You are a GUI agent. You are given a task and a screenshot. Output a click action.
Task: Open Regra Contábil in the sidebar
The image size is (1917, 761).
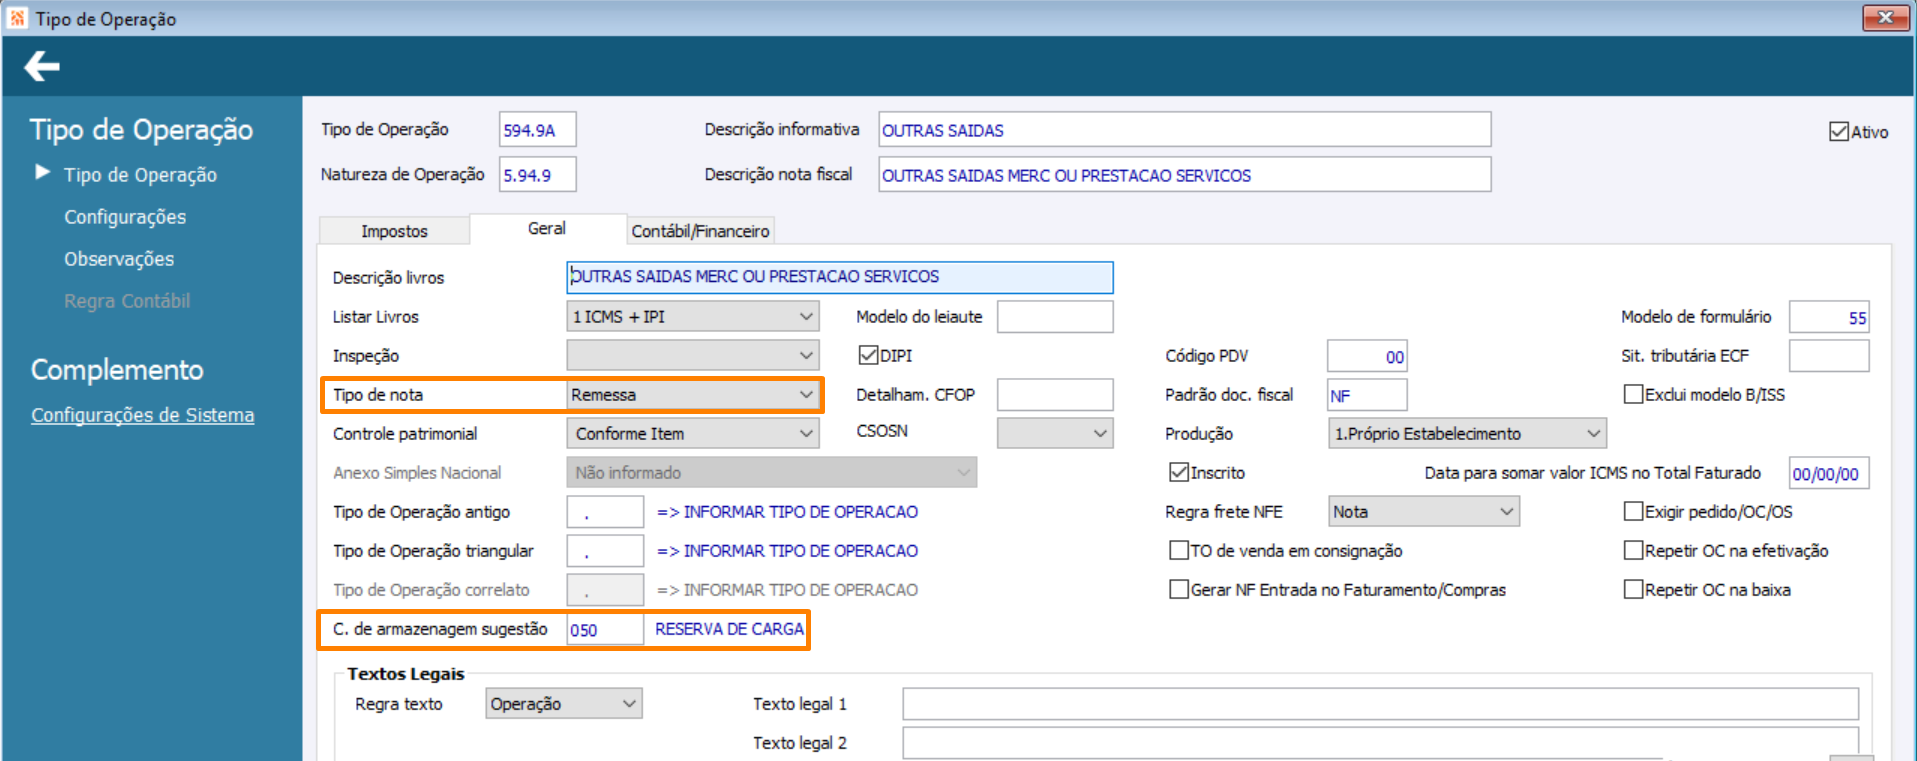click(x=127, y=301)
